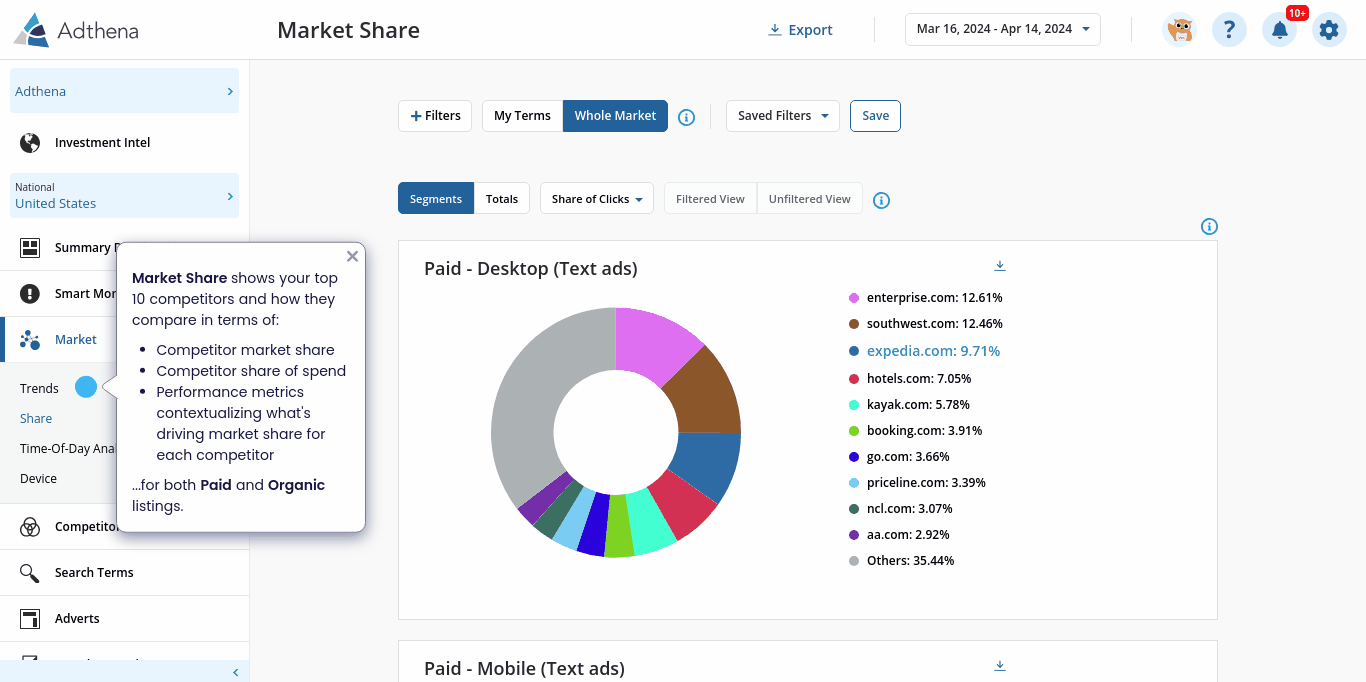The image size is (1366, 682).
Task: Download the Paid - Desktop chart
Action: pos(1000,266)
